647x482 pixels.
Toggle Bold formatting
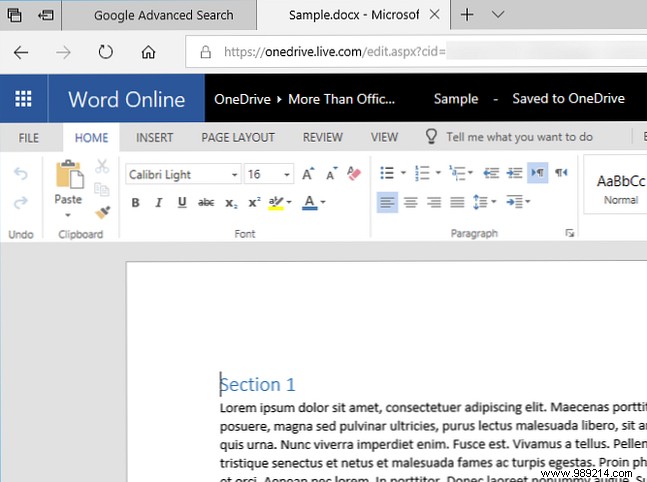coord(135,202)
